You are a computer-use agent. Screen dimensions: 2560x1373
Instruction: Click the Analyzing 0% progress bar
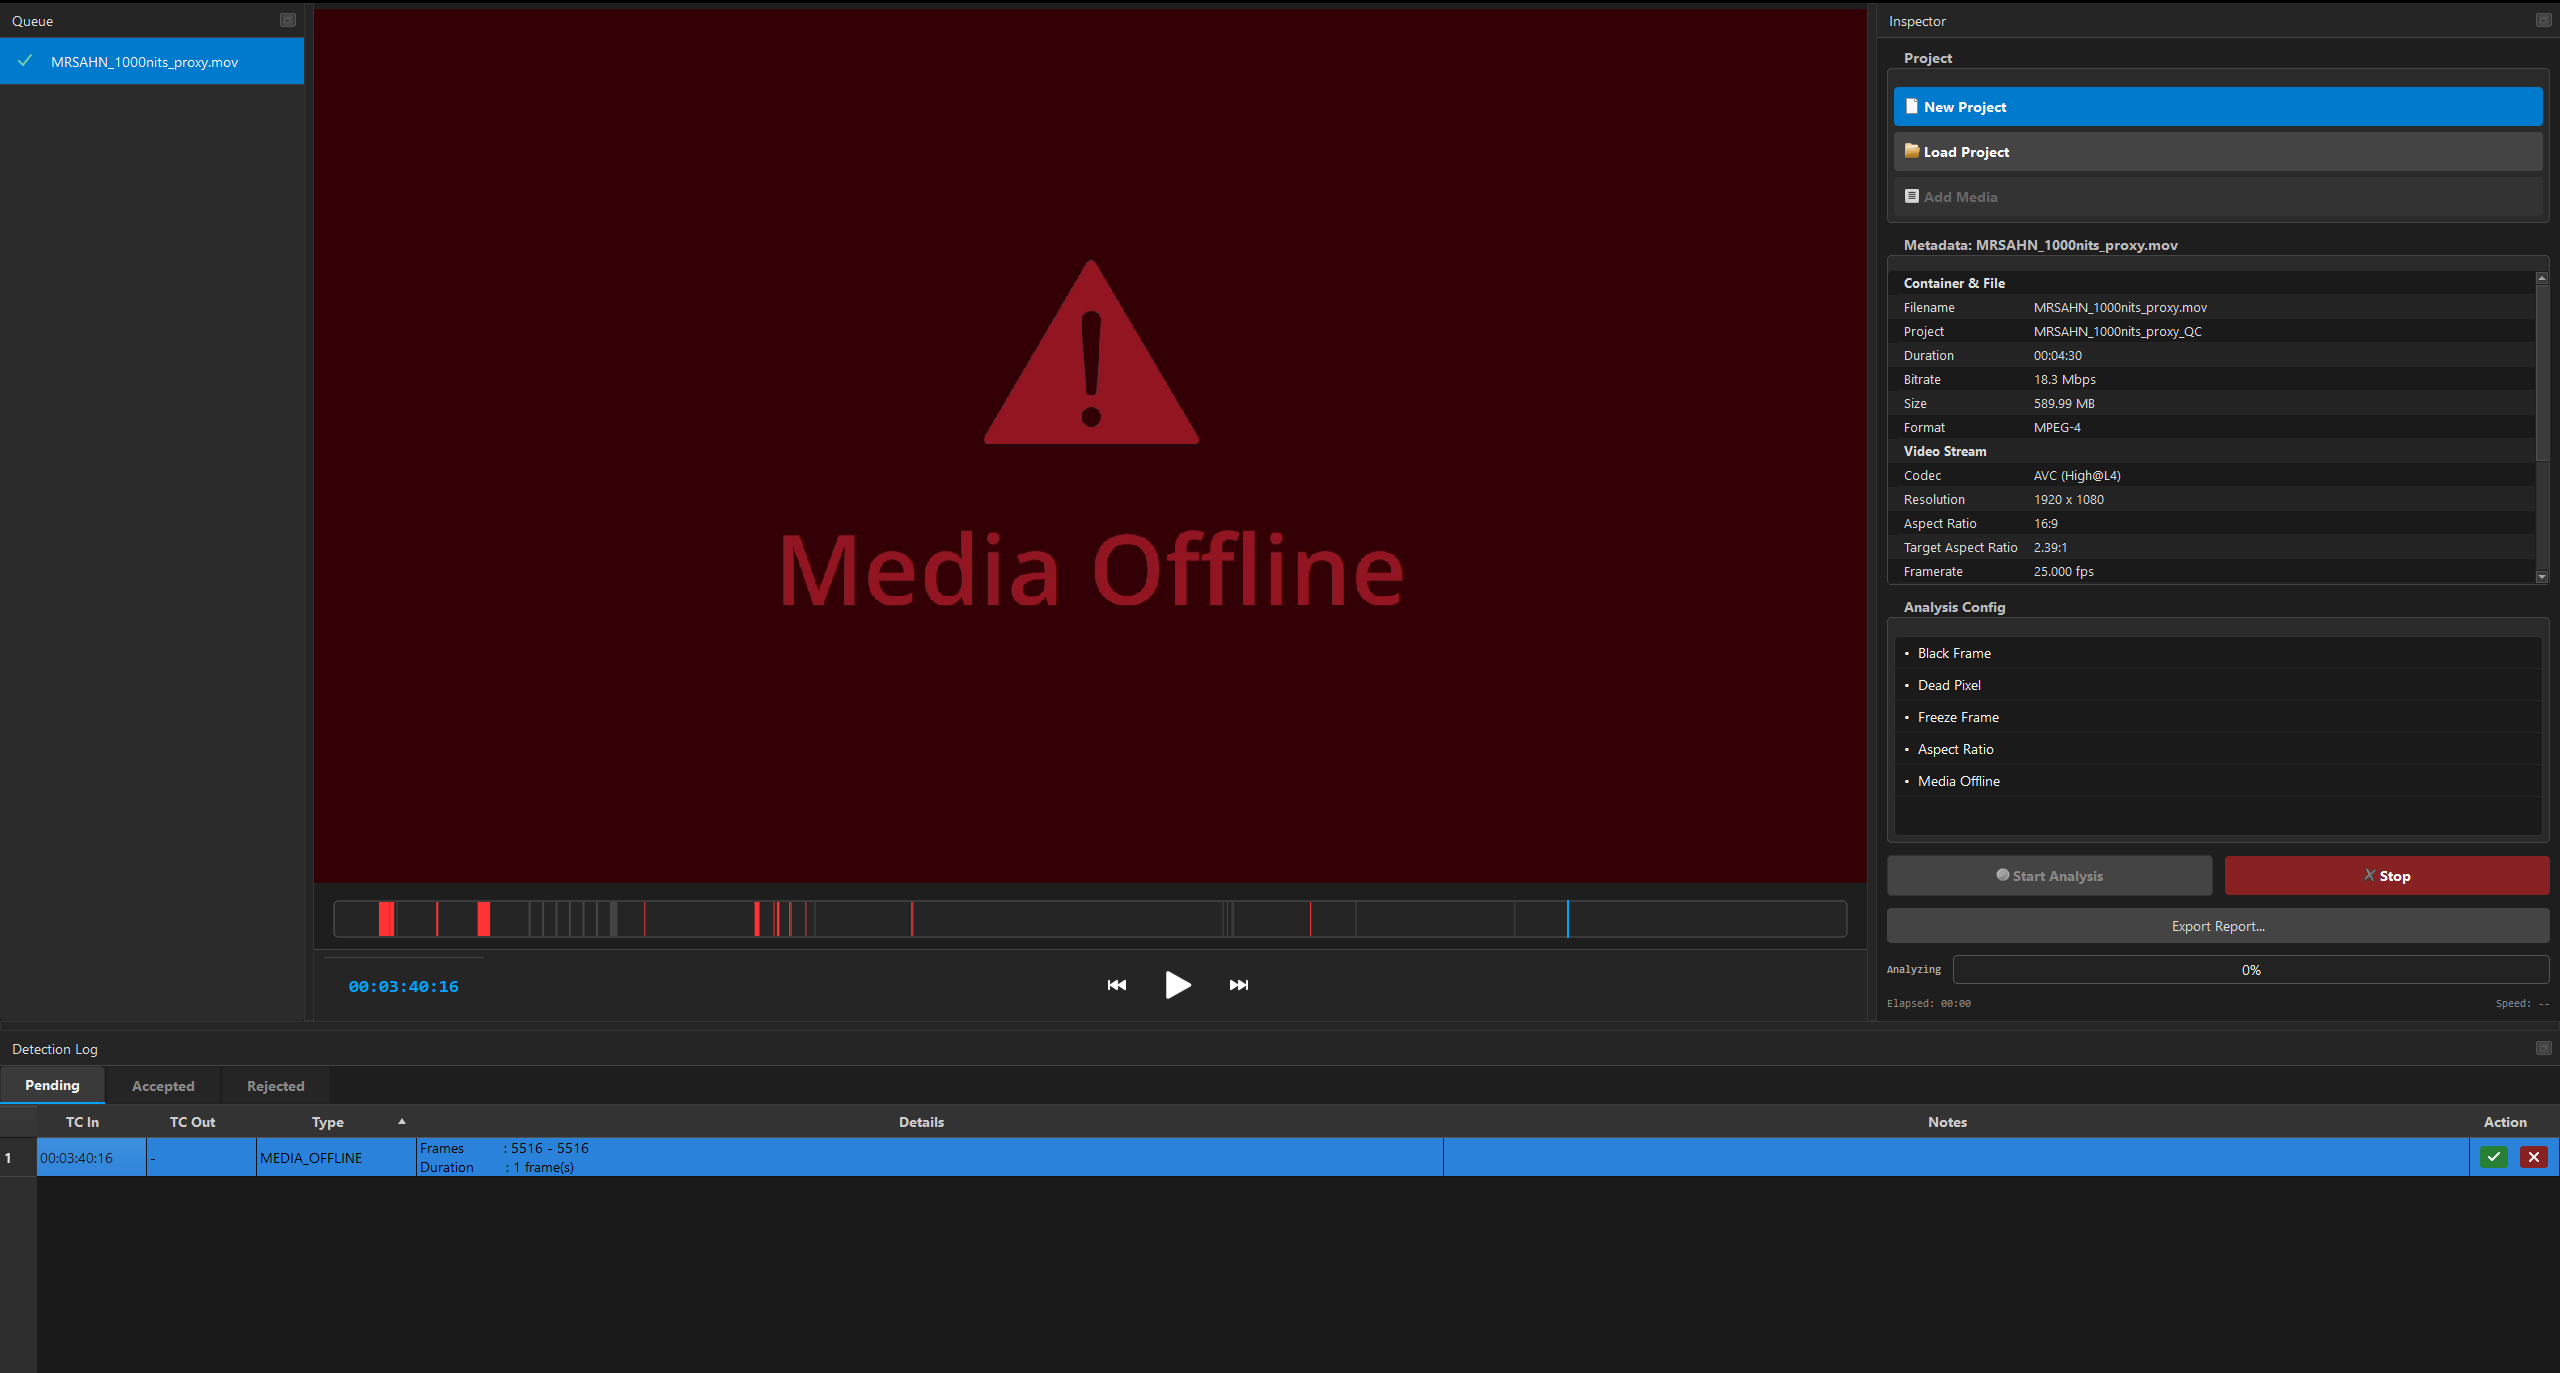point(2251,968)
